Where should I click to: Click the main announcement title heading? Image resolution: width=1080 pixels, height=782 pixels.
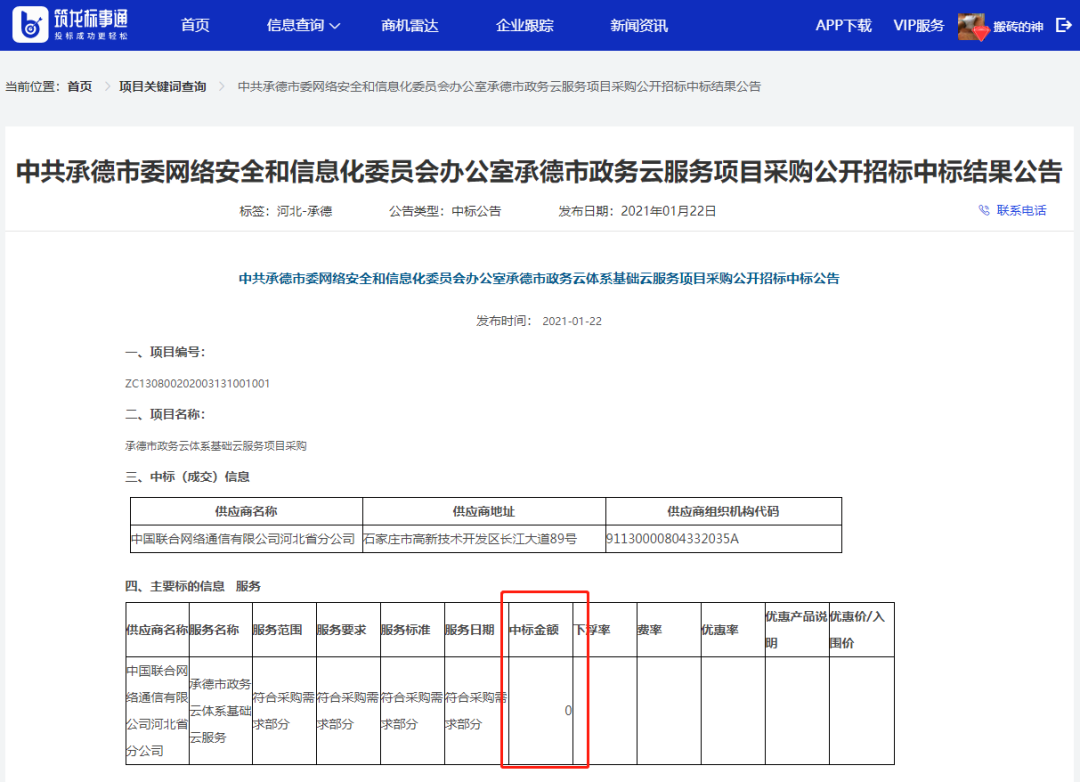click(539, 172)
